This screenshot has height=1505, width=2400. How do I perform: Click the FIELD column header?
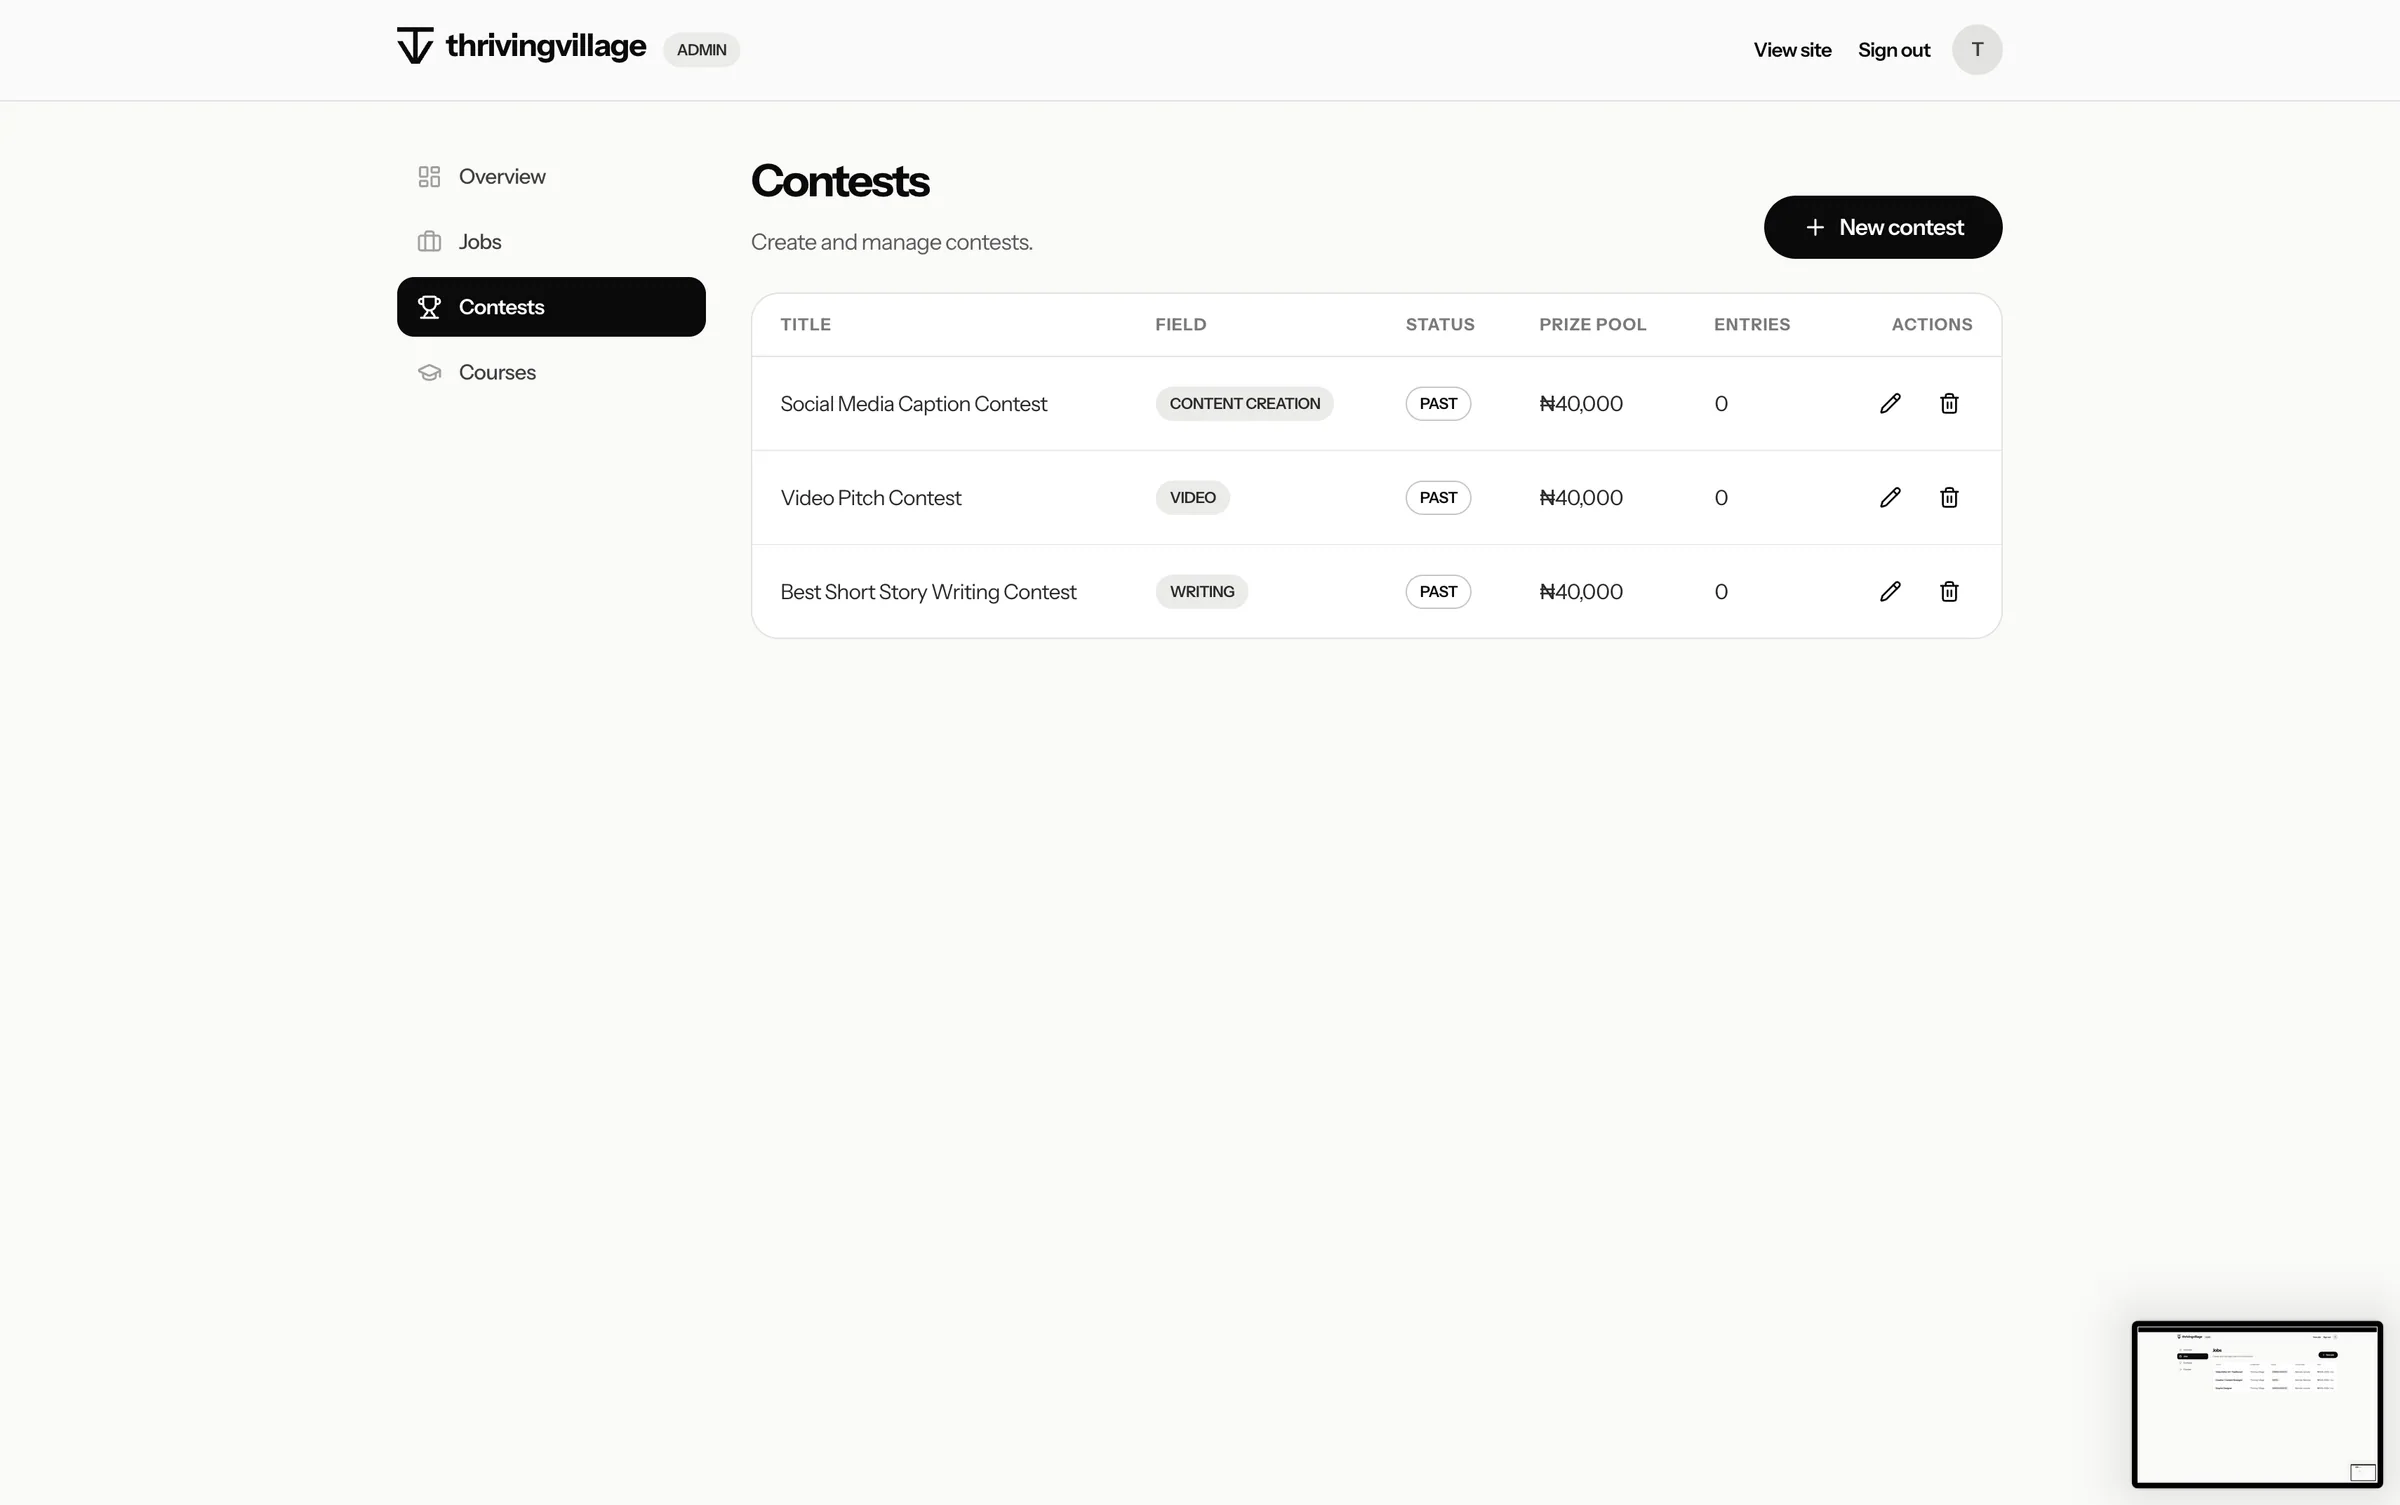pos(1180,324)
